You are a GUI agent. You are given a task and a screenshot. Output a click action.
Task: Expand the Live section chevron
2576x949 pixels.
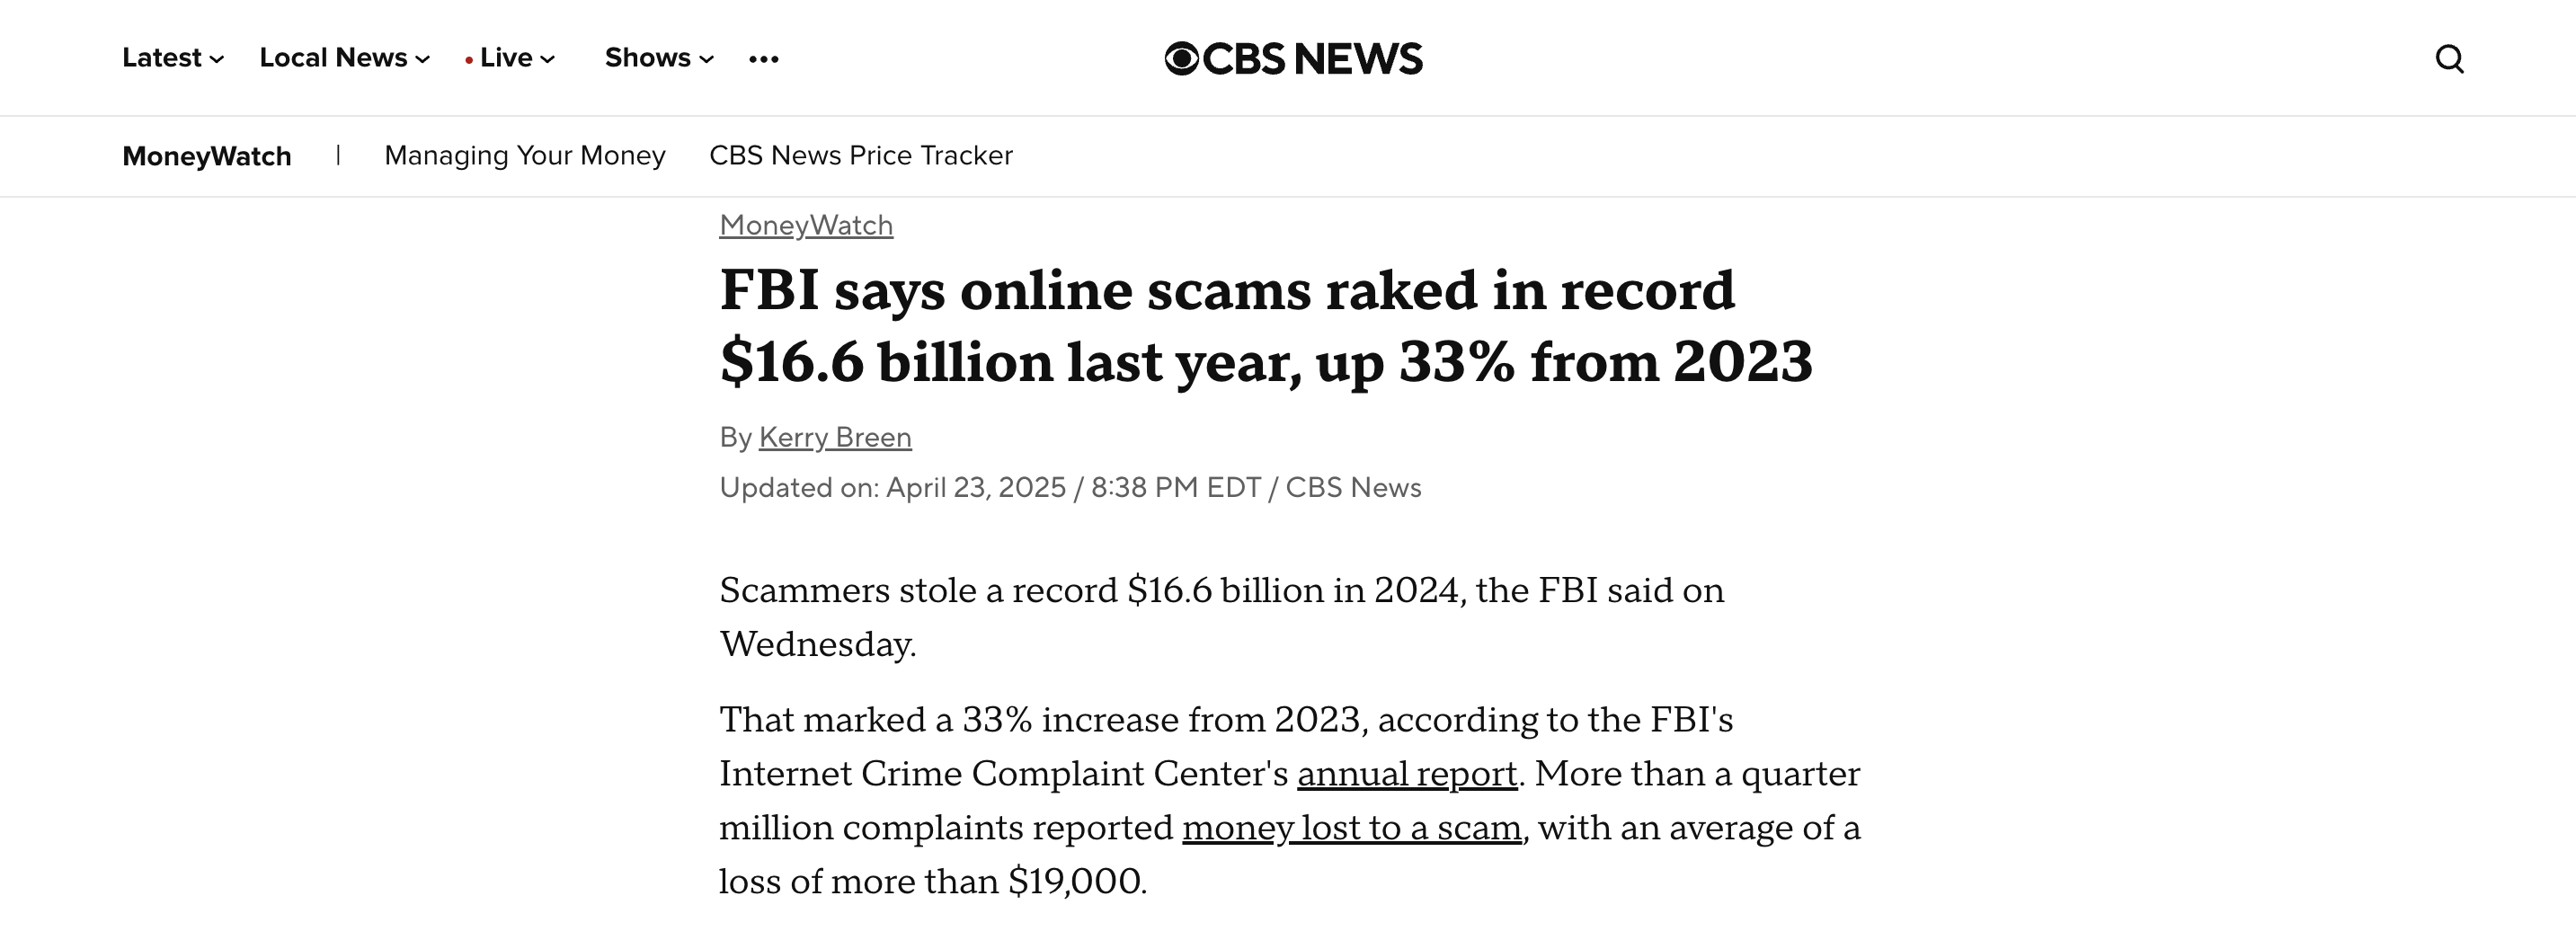(549, 61)
